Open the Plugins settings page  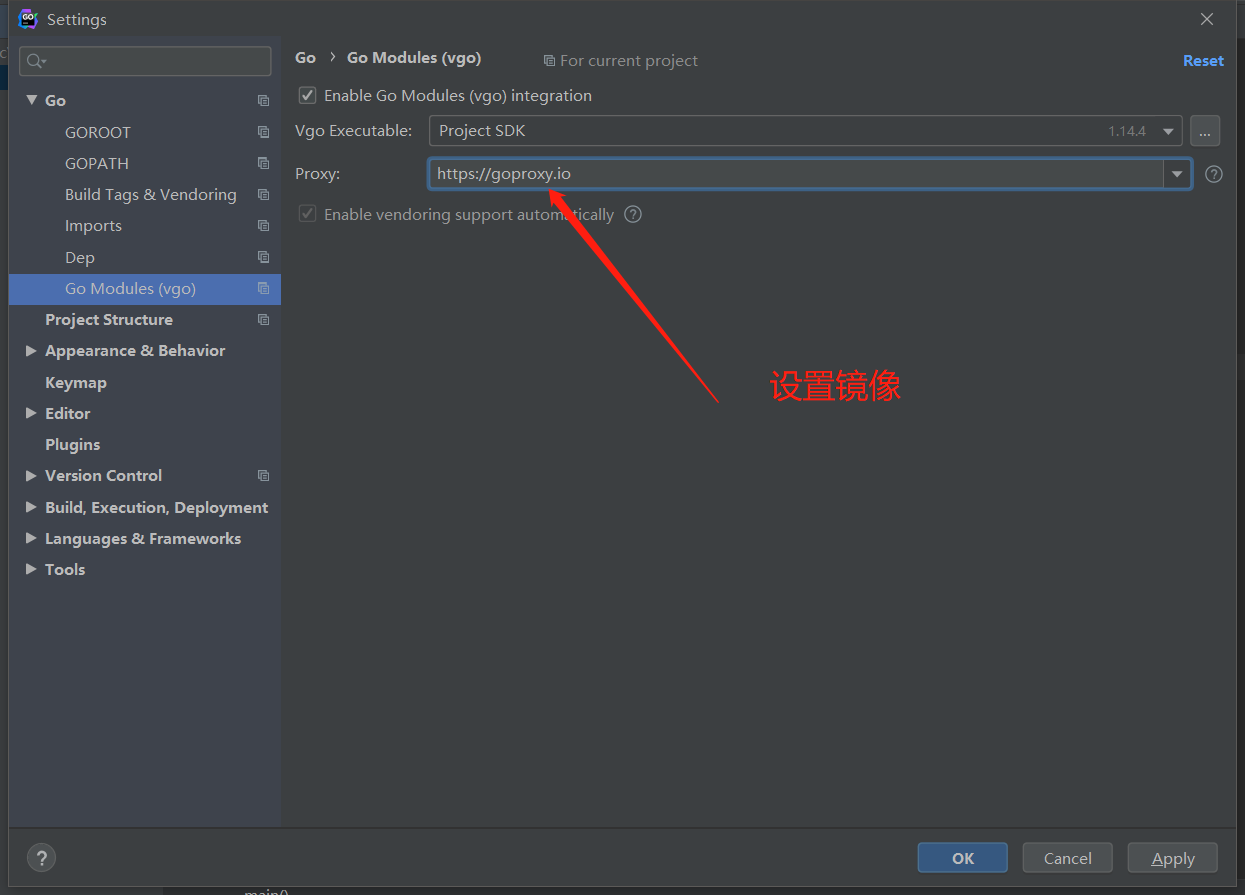point(73,444)
